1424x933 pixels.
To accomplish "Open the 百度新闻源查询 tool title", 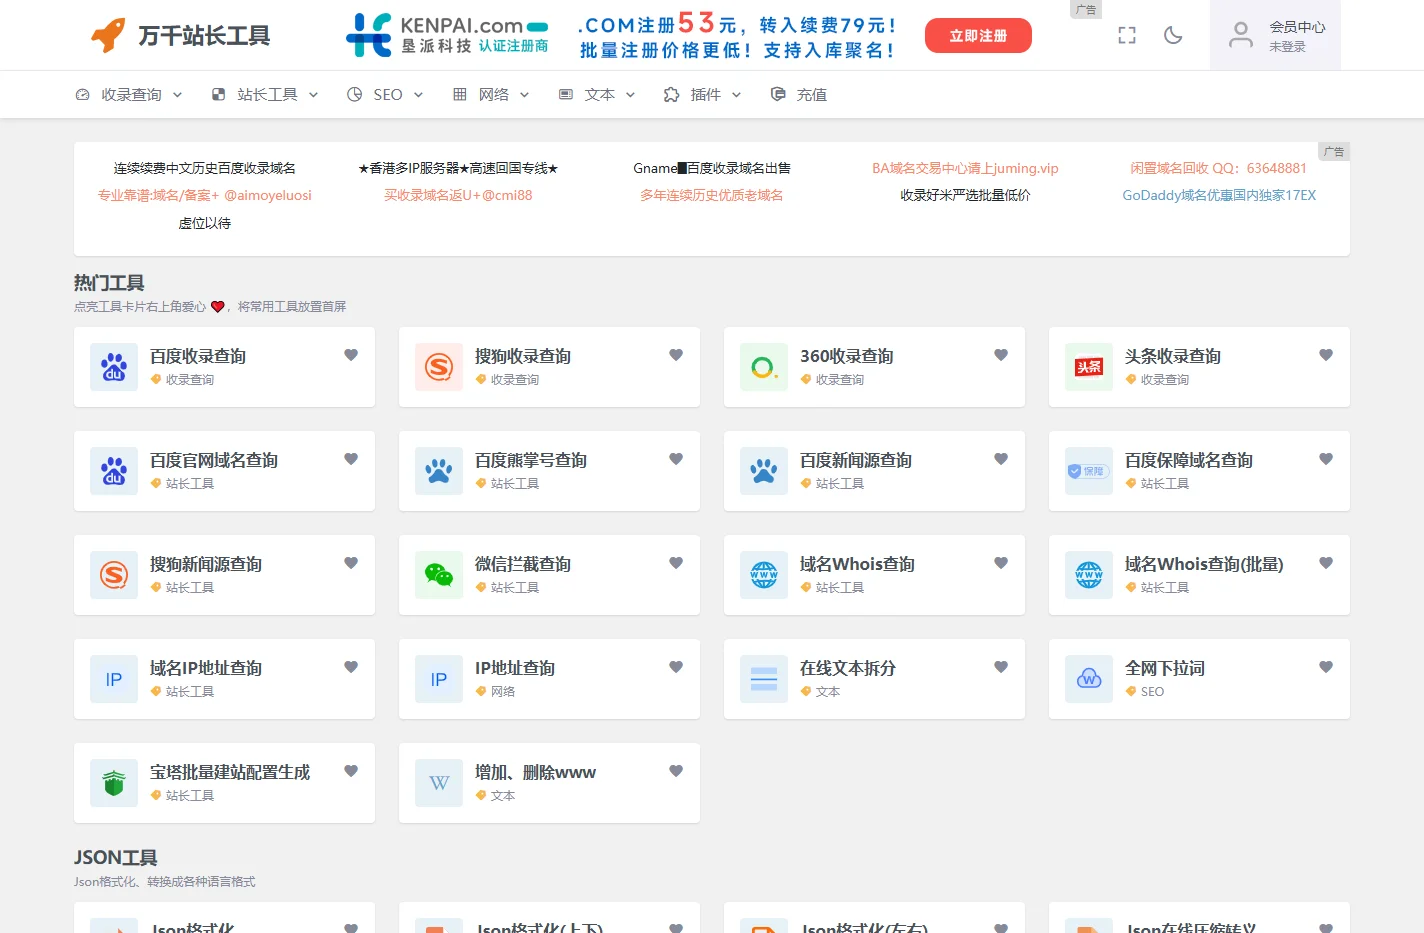I will pos(856,460).
